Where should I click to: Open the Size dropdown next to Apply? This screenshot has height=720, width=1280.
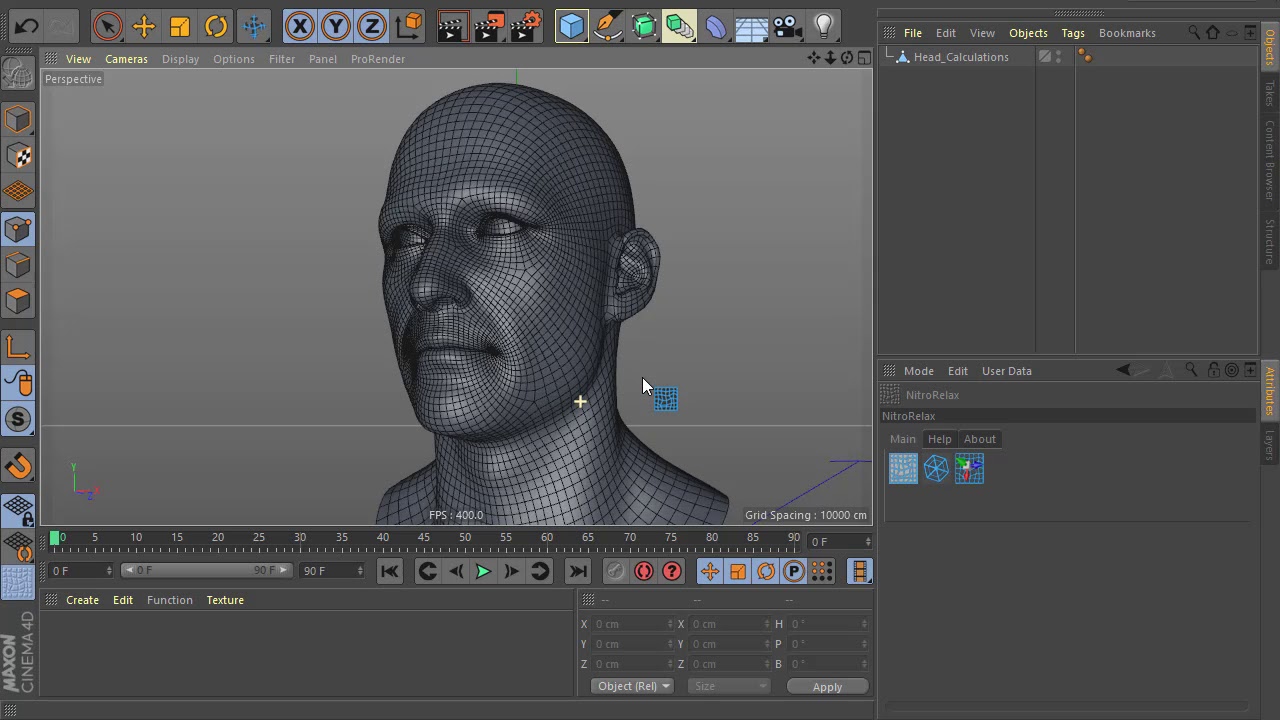tap(729, 686)
